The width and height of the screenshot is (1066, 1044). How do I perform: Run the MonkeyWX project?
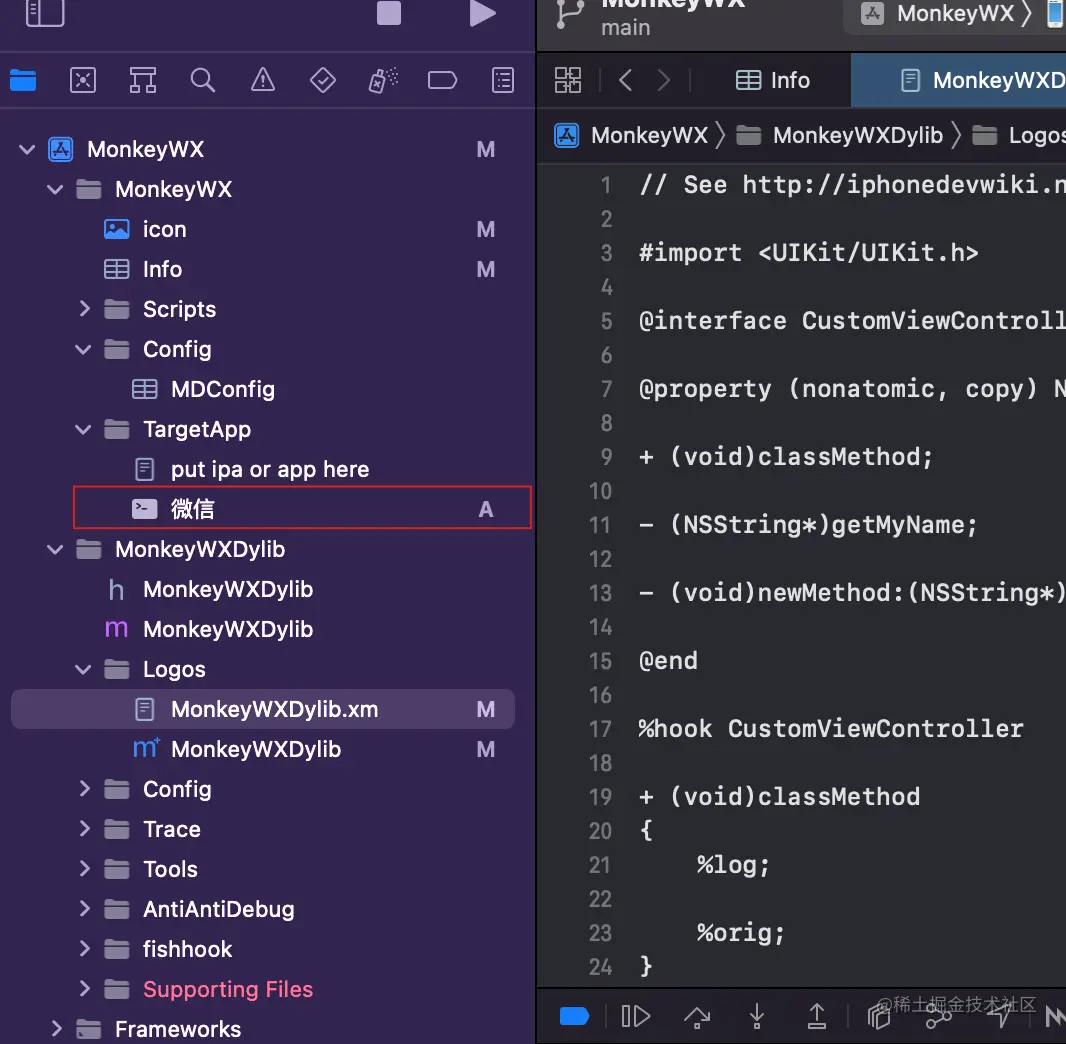tap(482, 12)
